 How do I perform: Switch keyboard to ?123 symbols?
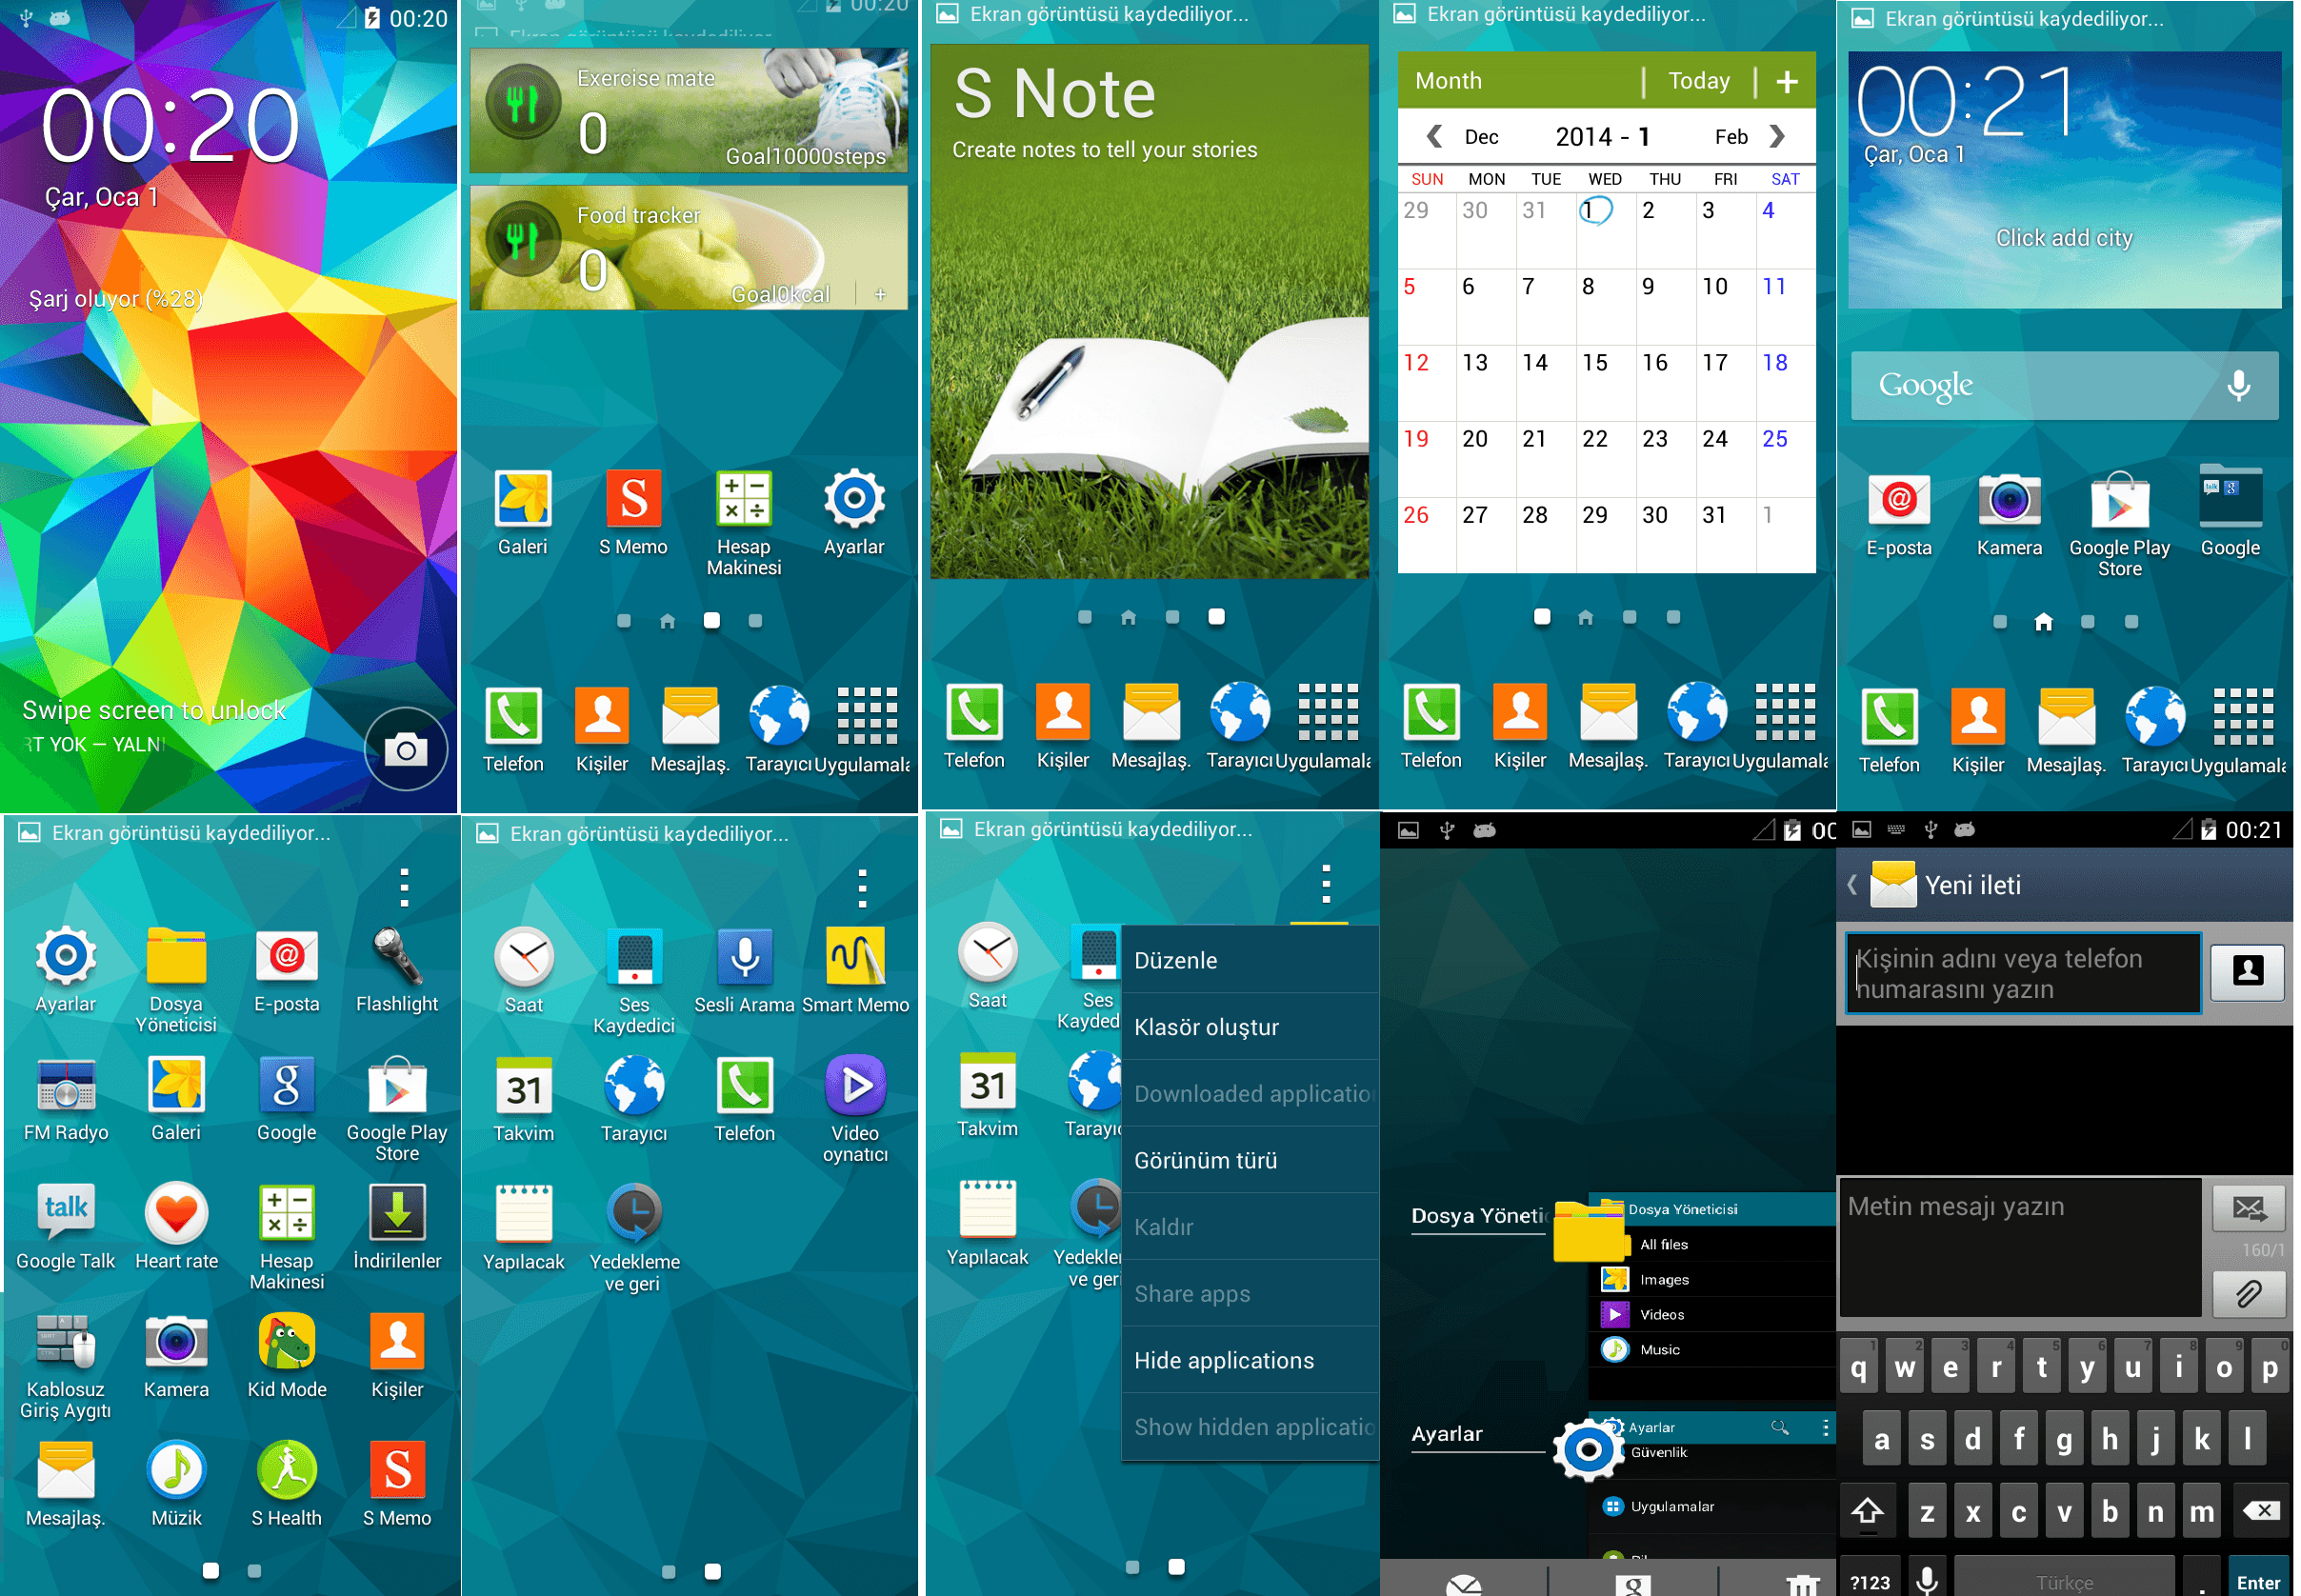coord(1870,1581)
